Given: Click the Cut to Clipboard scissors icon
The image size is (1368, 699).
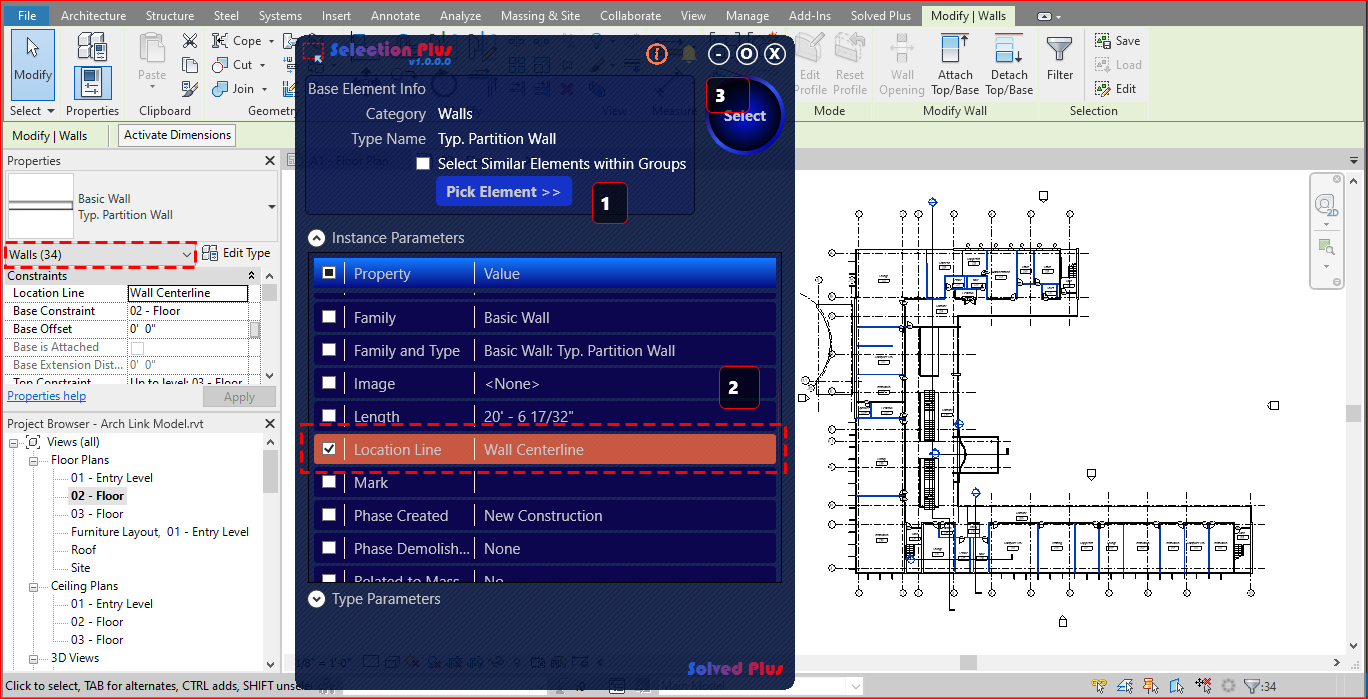Looking at the screenshot, I should coord(190,41).
